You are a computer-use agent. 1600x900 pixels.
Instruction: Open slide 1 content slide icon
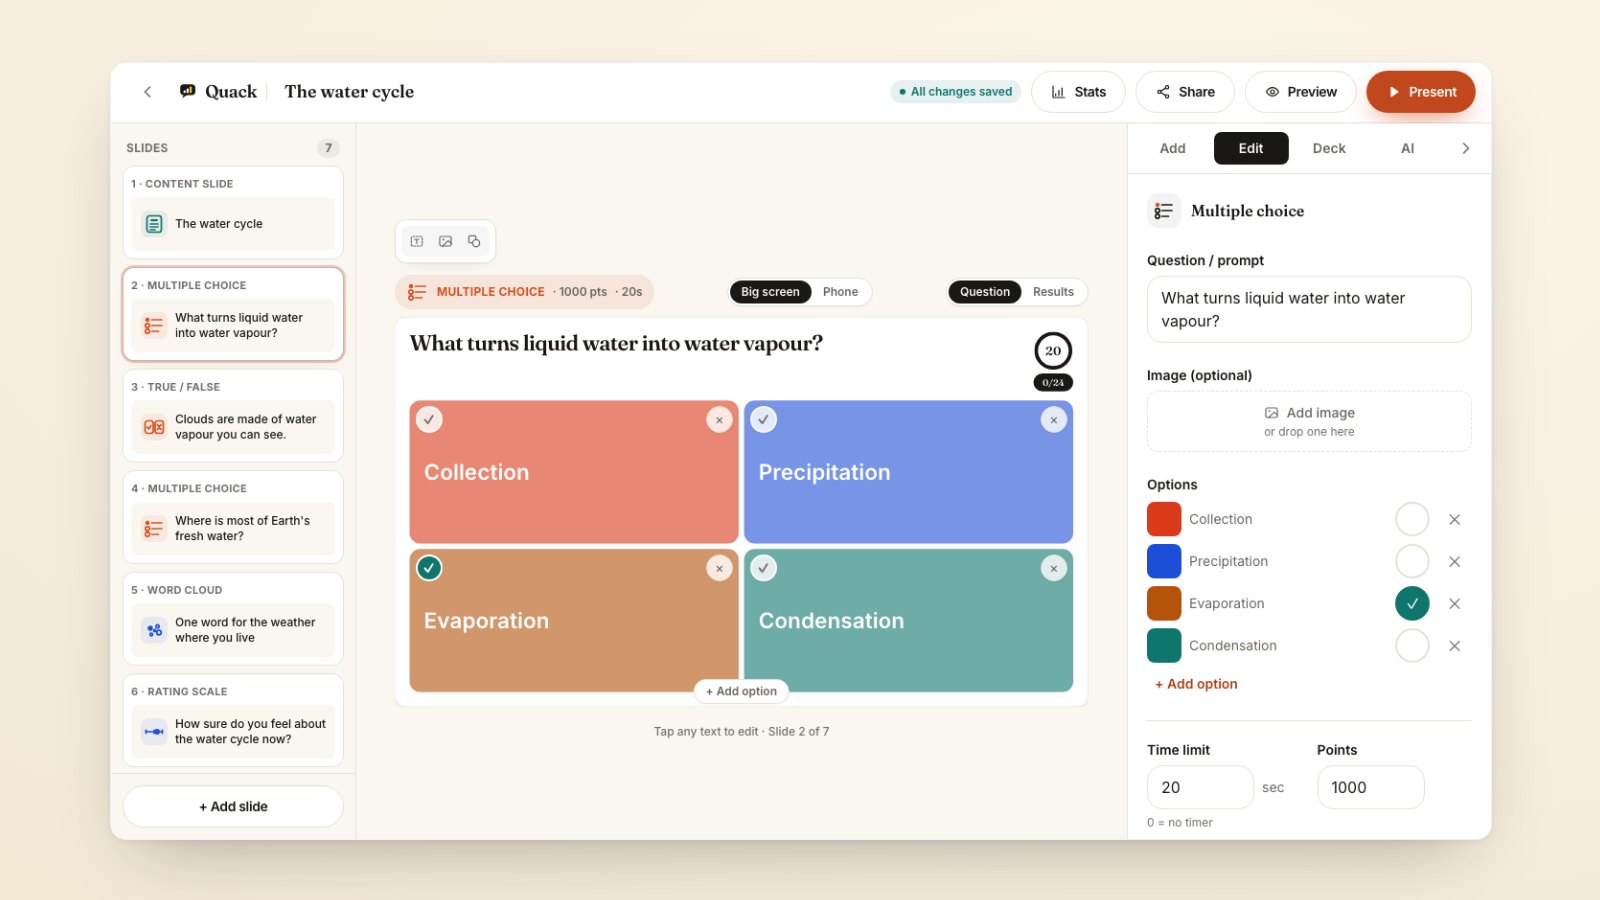point(154,224)
